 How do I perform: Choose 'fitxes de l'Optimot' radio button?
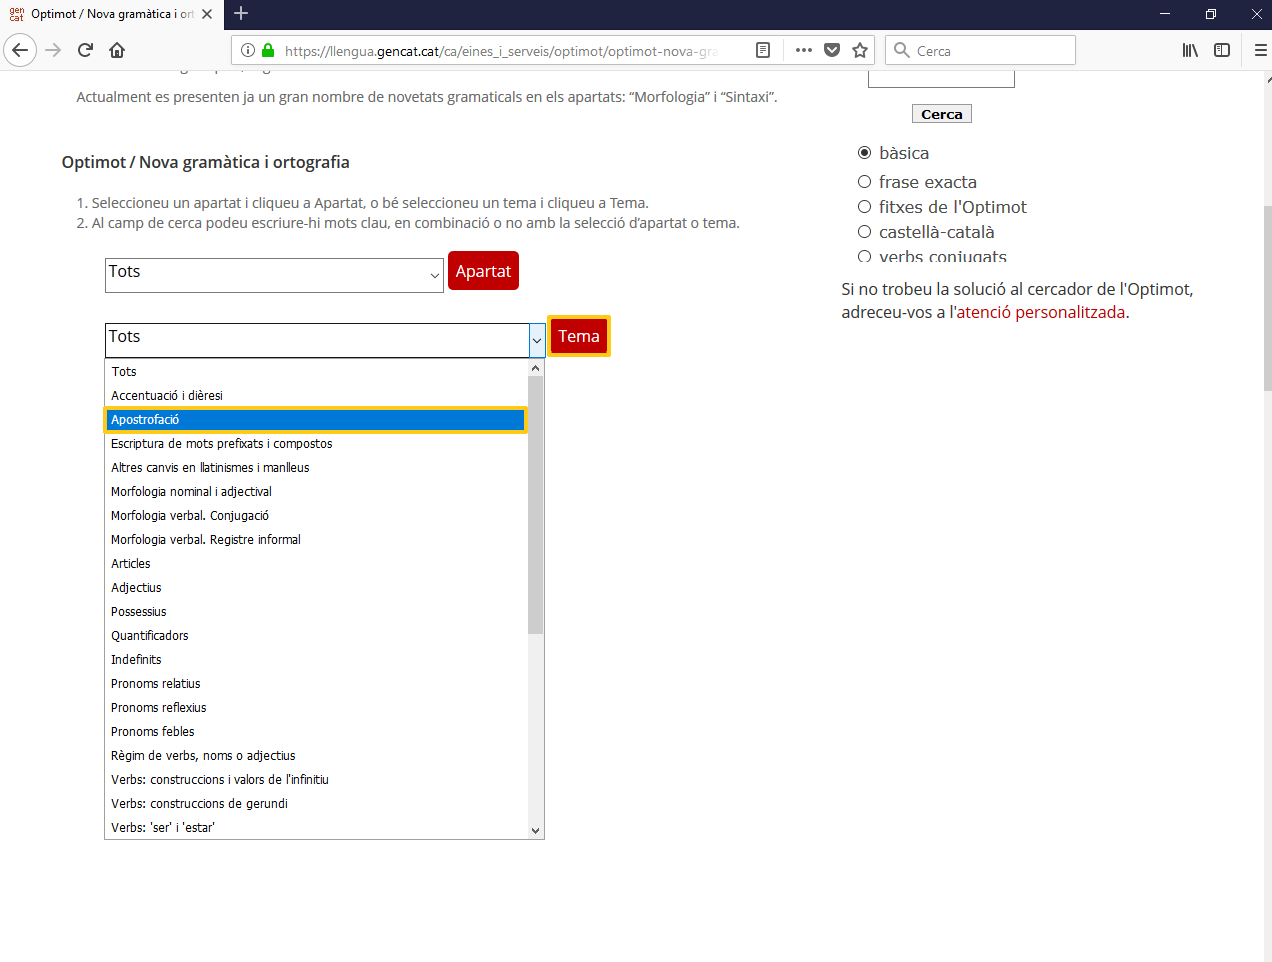pyautogui.click(x=865, y=207)
